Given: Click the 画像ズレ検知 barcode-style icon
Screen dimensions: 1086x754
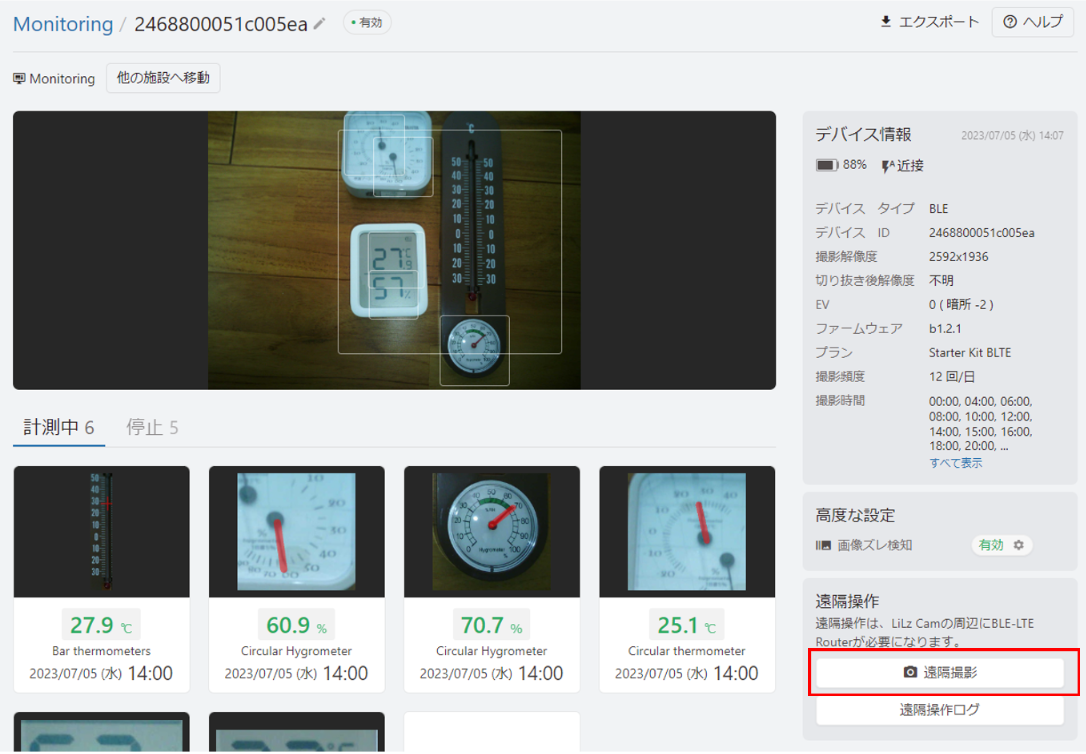Looking at the screenshot, I should tap(823, 546).
